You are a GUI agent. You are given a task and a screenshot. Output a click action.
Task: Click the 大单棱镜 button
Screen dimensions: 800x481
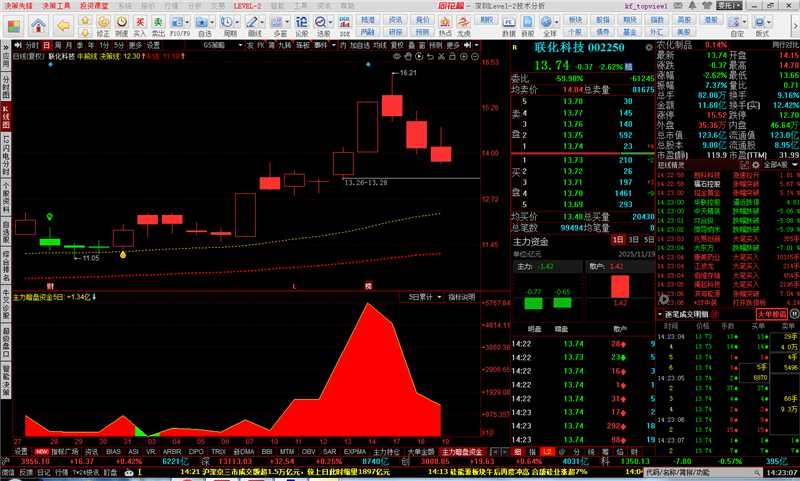771,314
